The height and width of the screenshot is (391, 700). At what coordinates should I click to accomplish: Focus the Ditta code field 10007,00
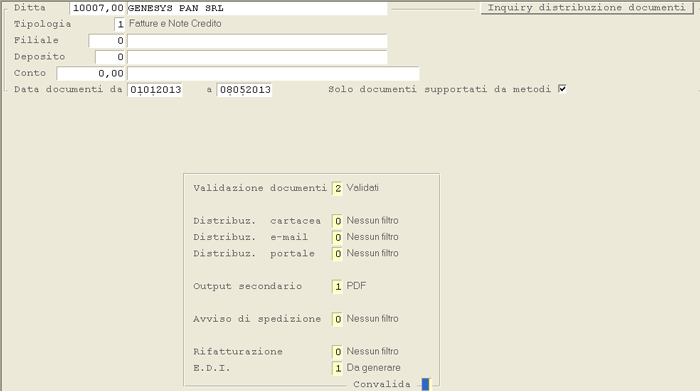point(97,8)
